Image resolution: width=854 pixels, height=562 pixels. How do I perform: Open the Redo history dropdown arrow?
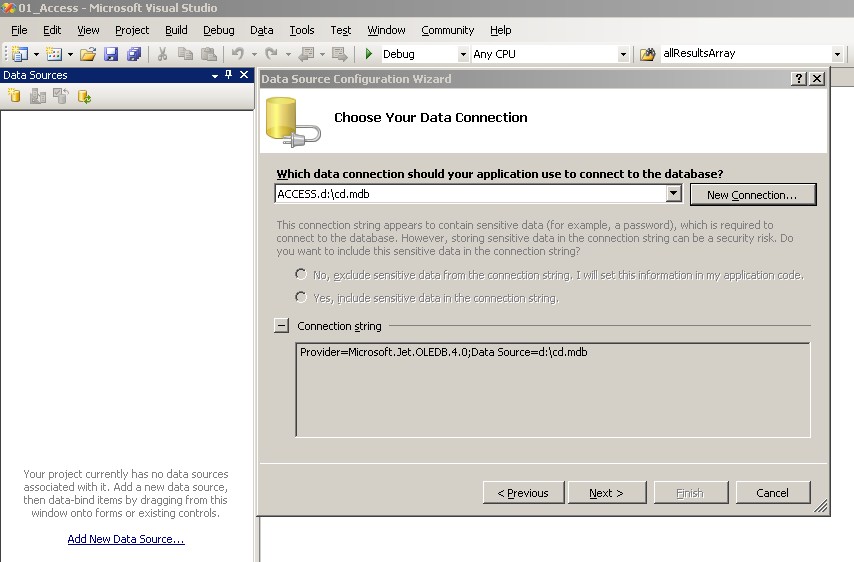[288, 54]
